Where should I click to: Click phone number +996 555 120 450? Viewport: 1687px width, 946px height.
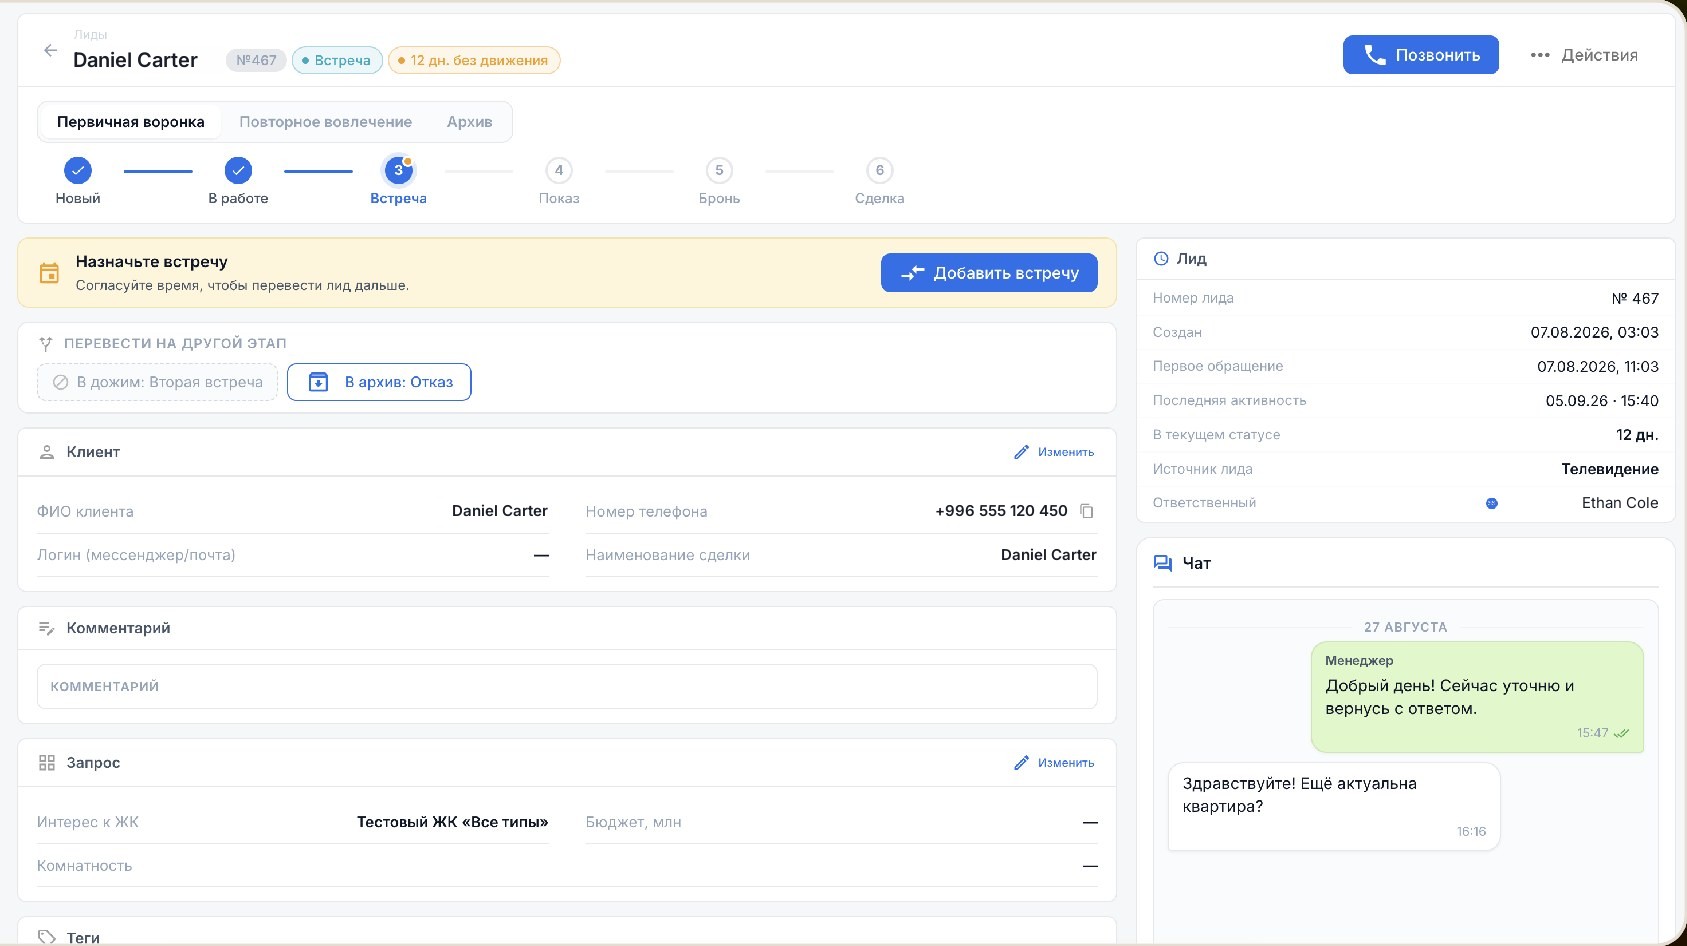click(1001, 511)
